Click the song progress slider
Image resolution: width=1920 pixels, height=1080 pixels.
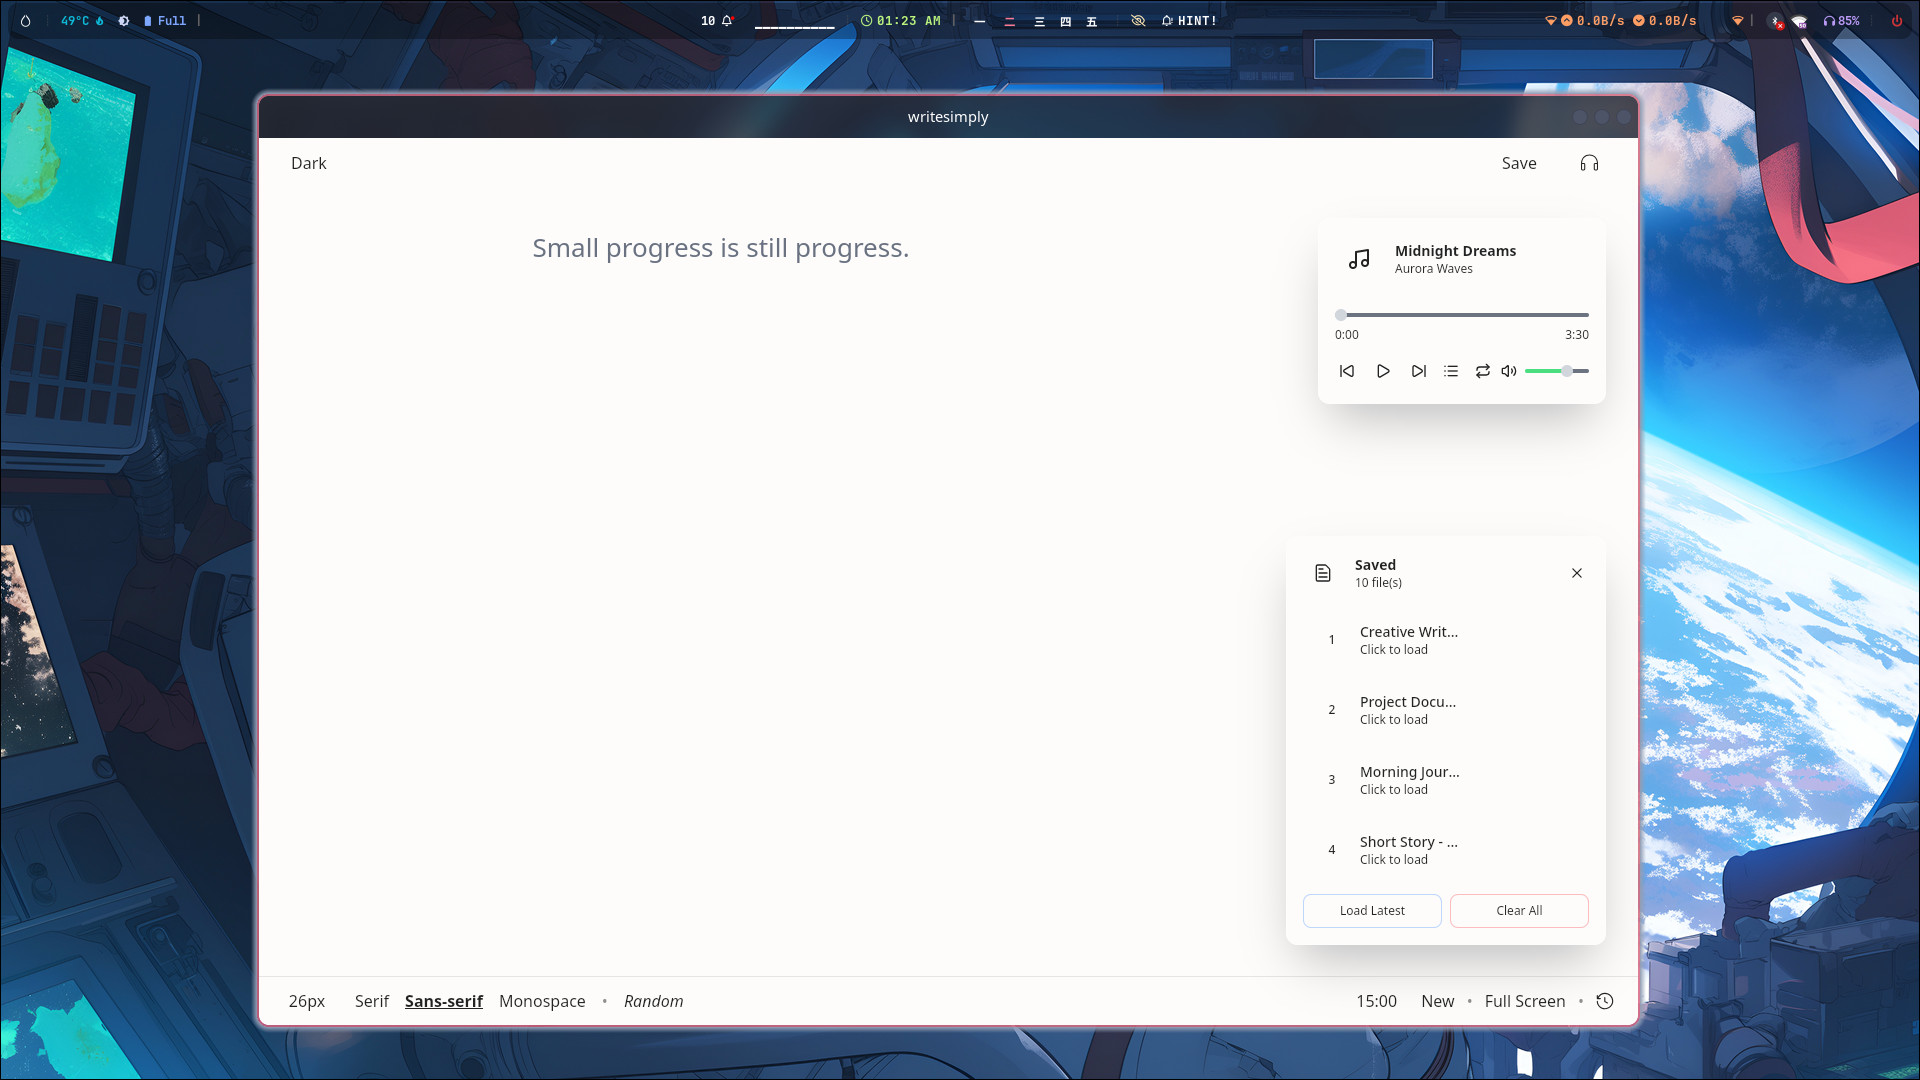[1462, 315]
